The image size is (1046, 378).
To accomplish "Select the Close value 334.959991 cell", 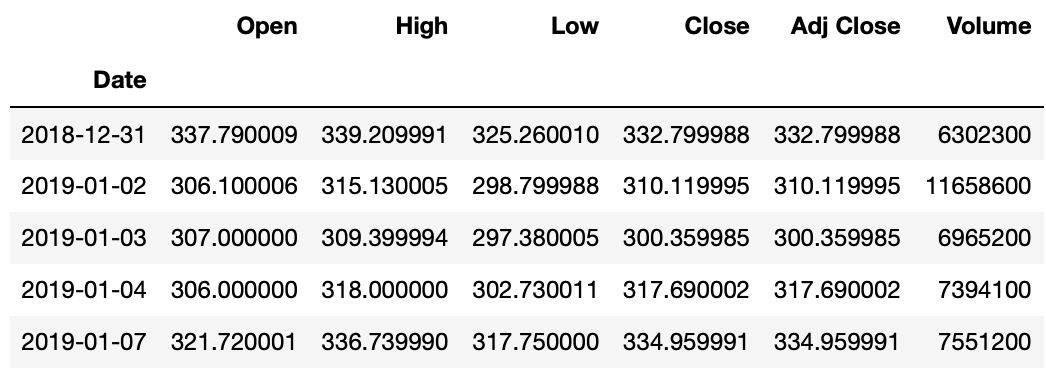I will [x=686, y=341].
